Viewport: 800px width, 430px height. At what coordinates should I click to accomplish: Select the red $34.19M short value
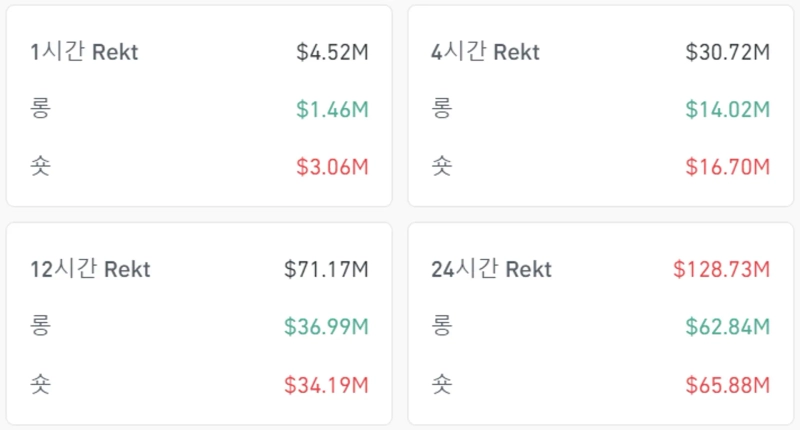point(326,383)
